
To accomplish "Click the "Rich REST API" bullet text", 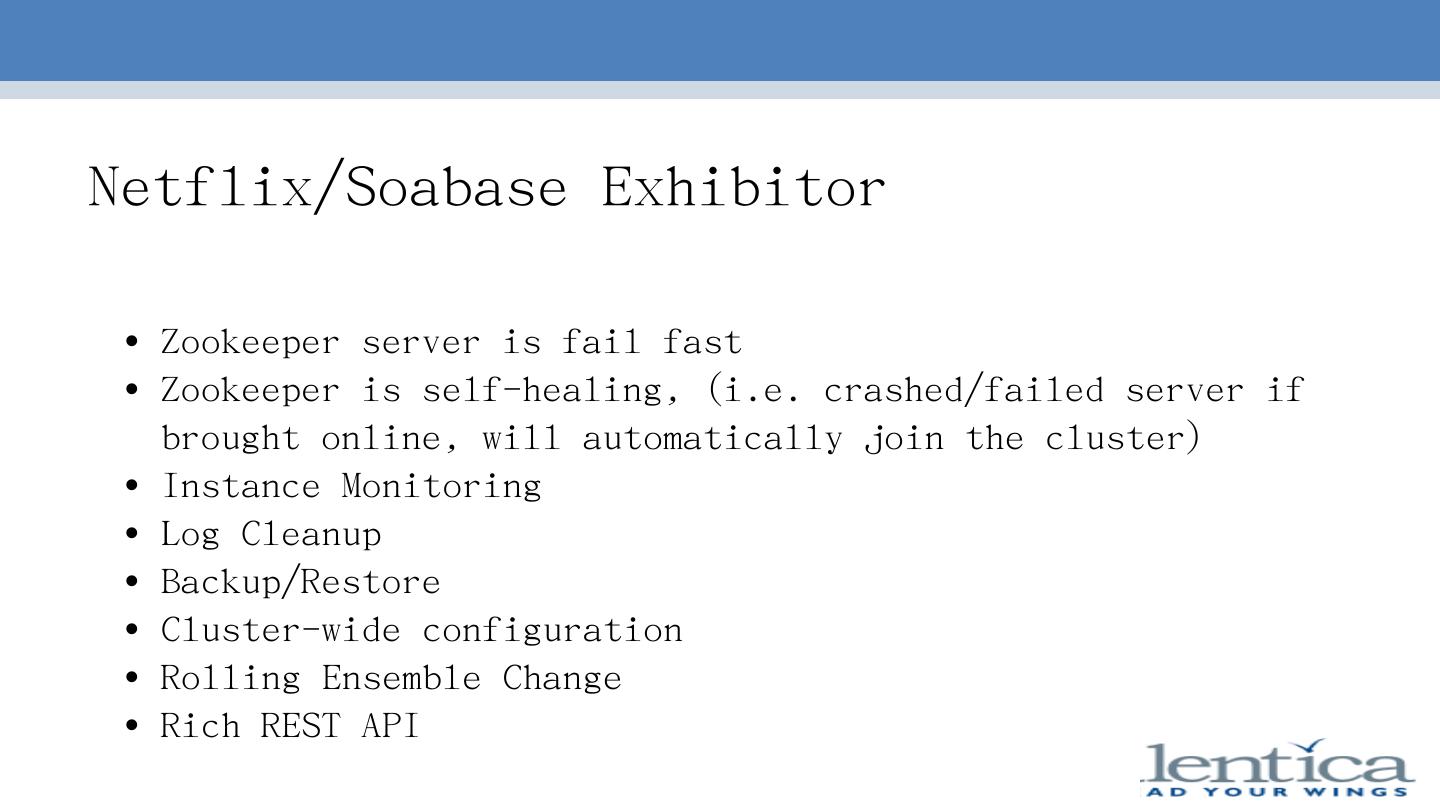I will tap(290, 726).
